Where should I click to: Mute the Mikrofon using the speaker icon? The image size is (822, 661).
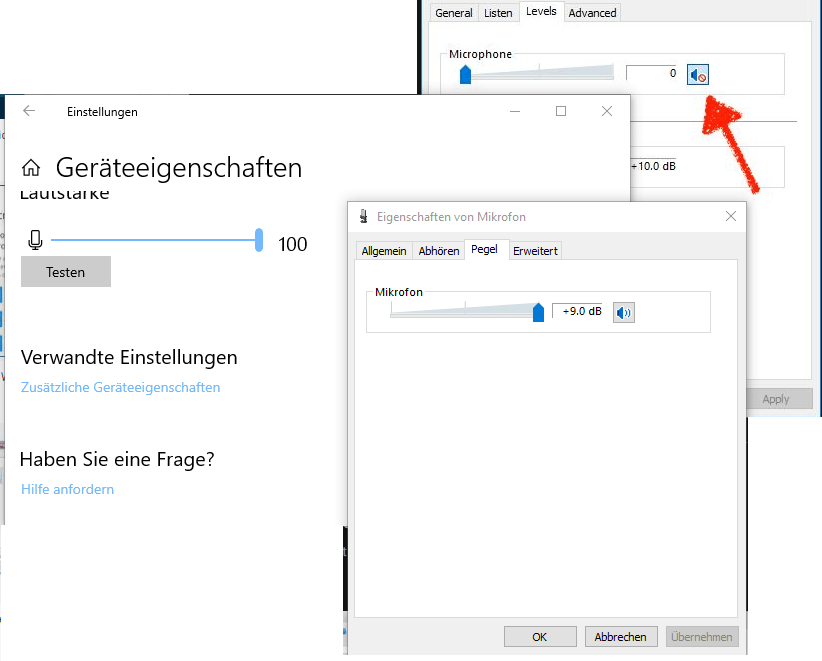(x=623, y=312)
